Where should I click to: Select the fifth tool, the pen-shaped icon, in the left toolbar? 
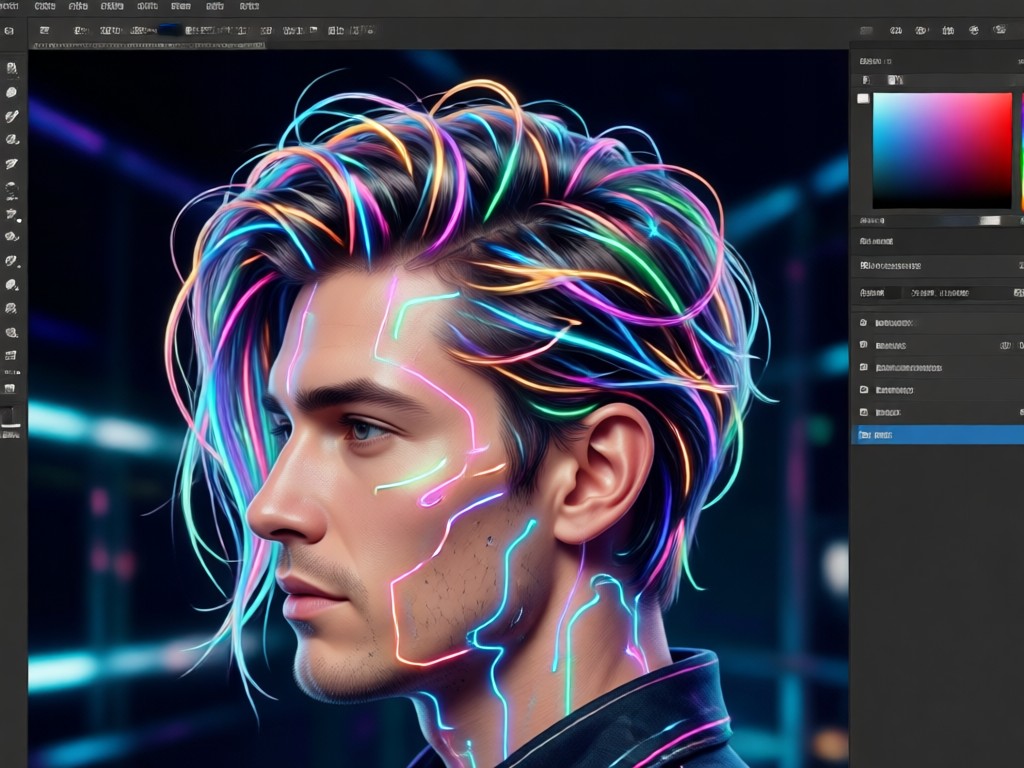click(x=11, y=164)
